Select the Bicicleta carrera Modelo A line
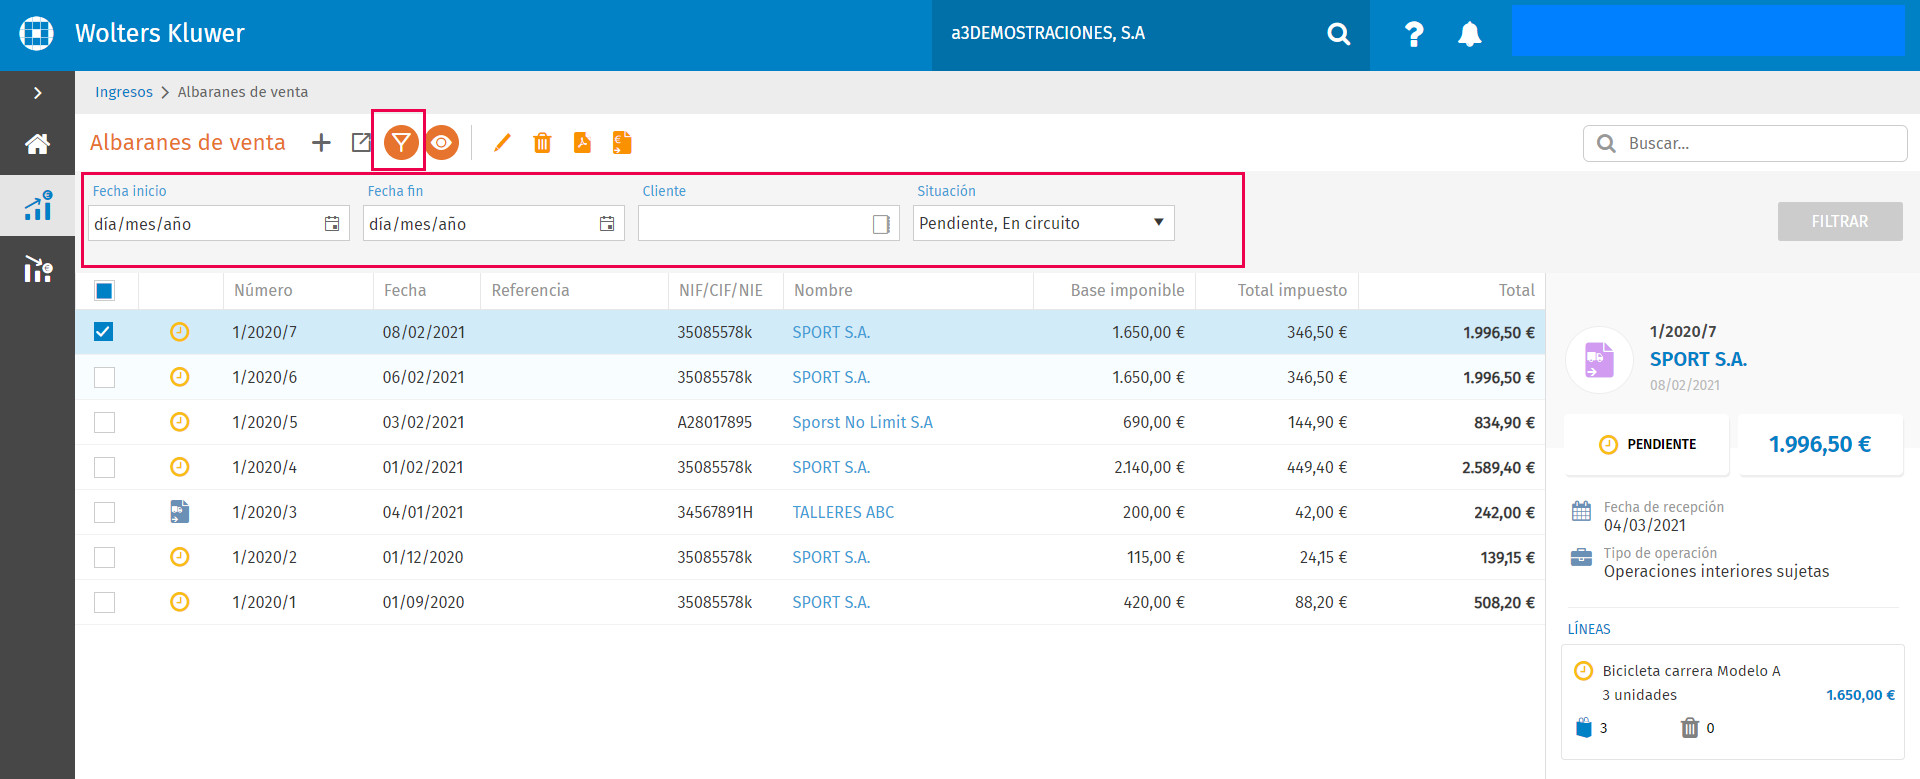Screen dimensions: 1920x779 pyautogui.click(x=1732, y=701)
